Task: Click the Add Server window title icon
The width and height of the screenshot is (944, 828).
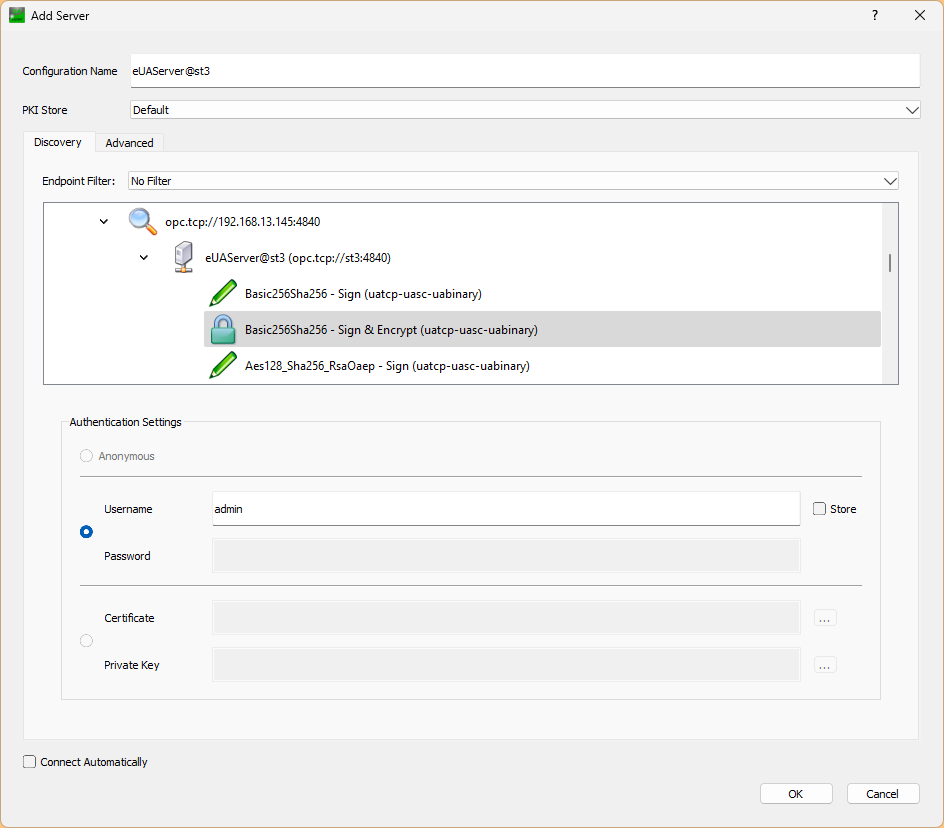Action: click(17, 15)
